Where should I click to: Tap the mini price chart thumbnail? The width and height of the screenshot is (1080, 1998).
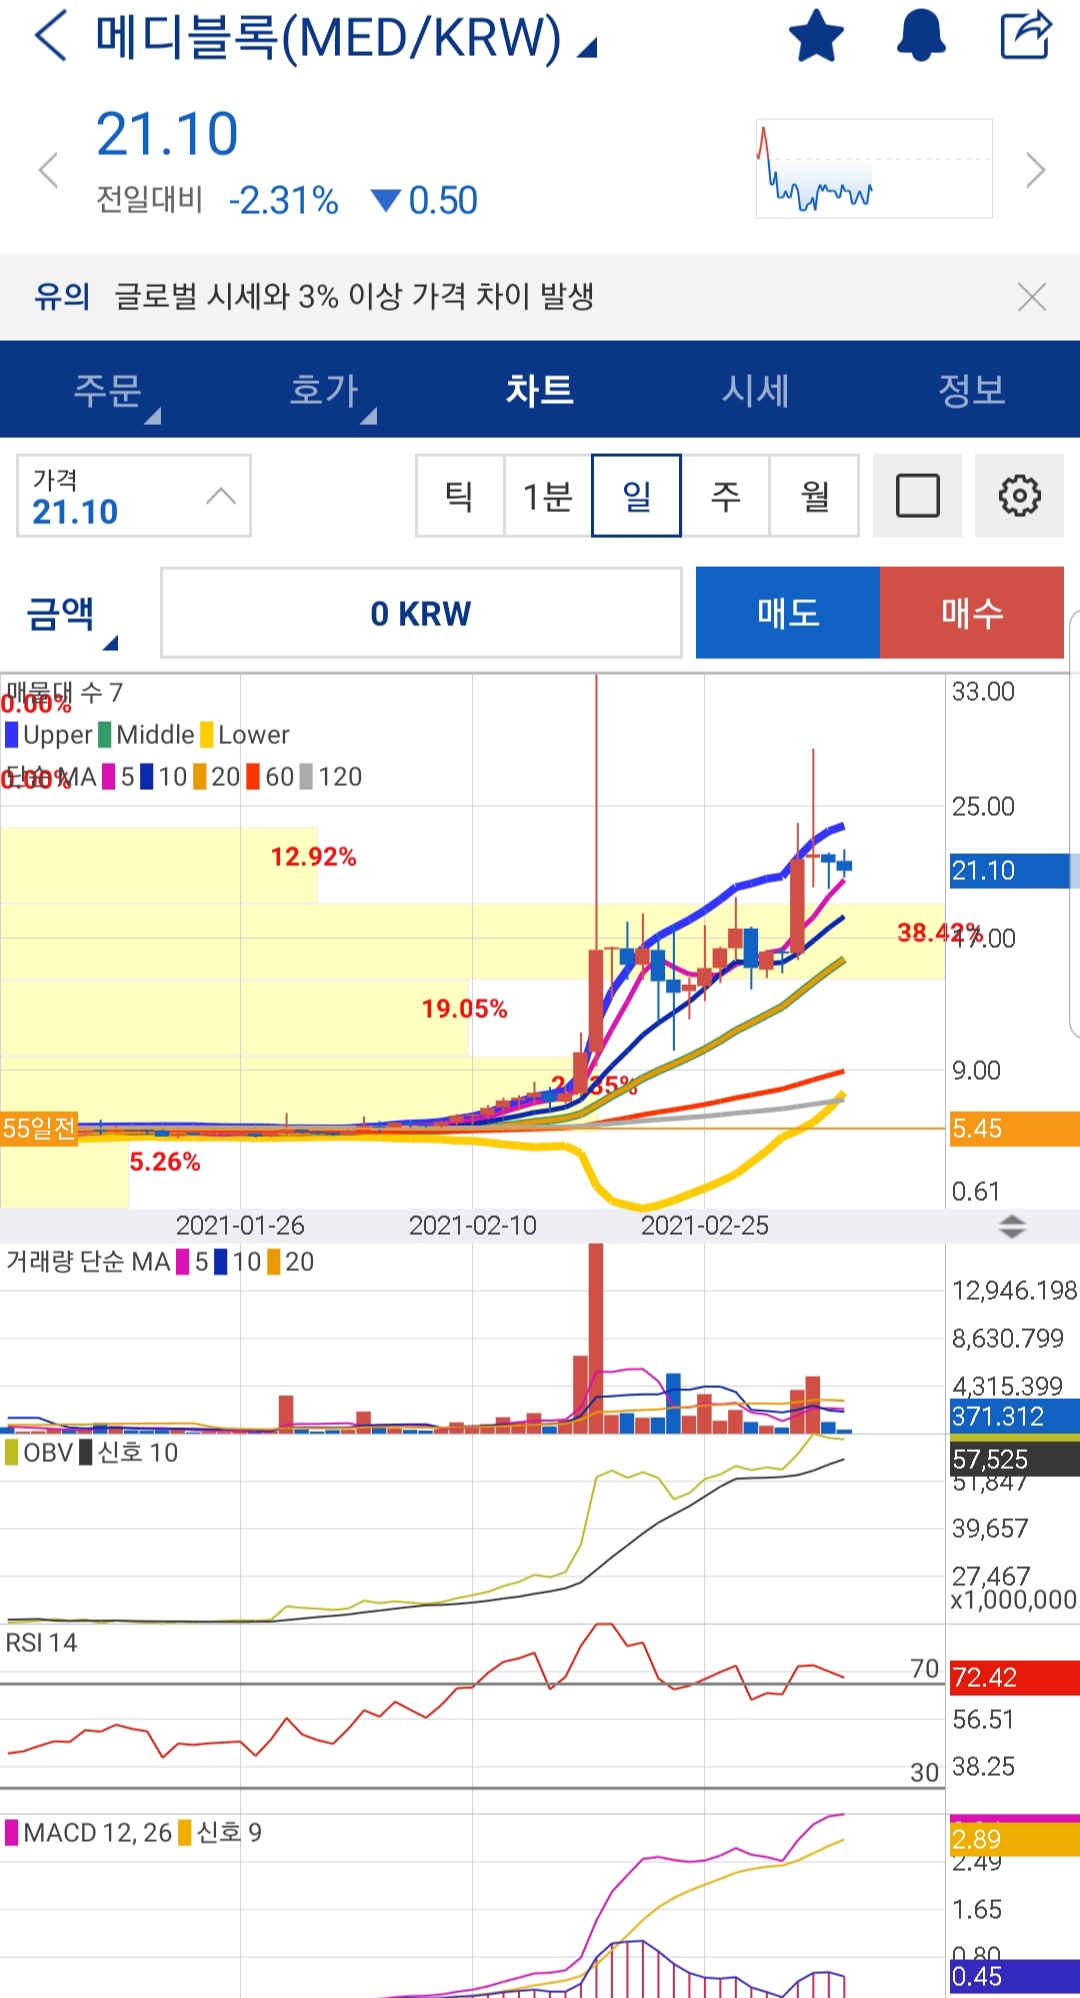click(x=874, y=168)
